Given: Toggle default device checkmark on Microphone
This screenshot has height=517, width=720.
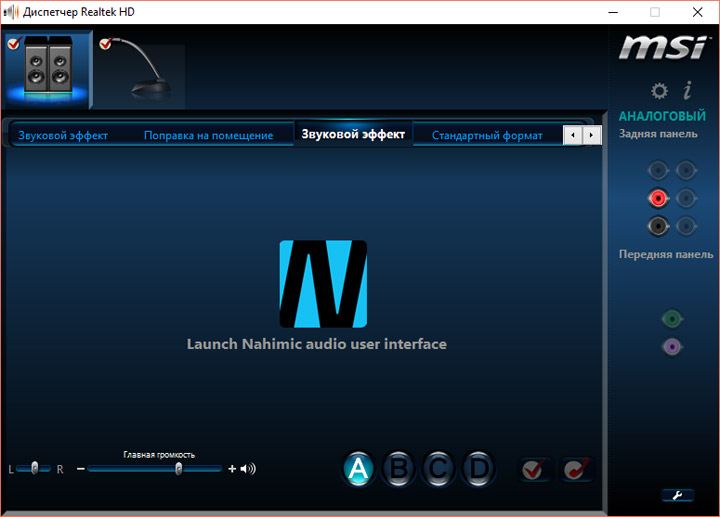Looking at the screenshot, I should 106,43.
